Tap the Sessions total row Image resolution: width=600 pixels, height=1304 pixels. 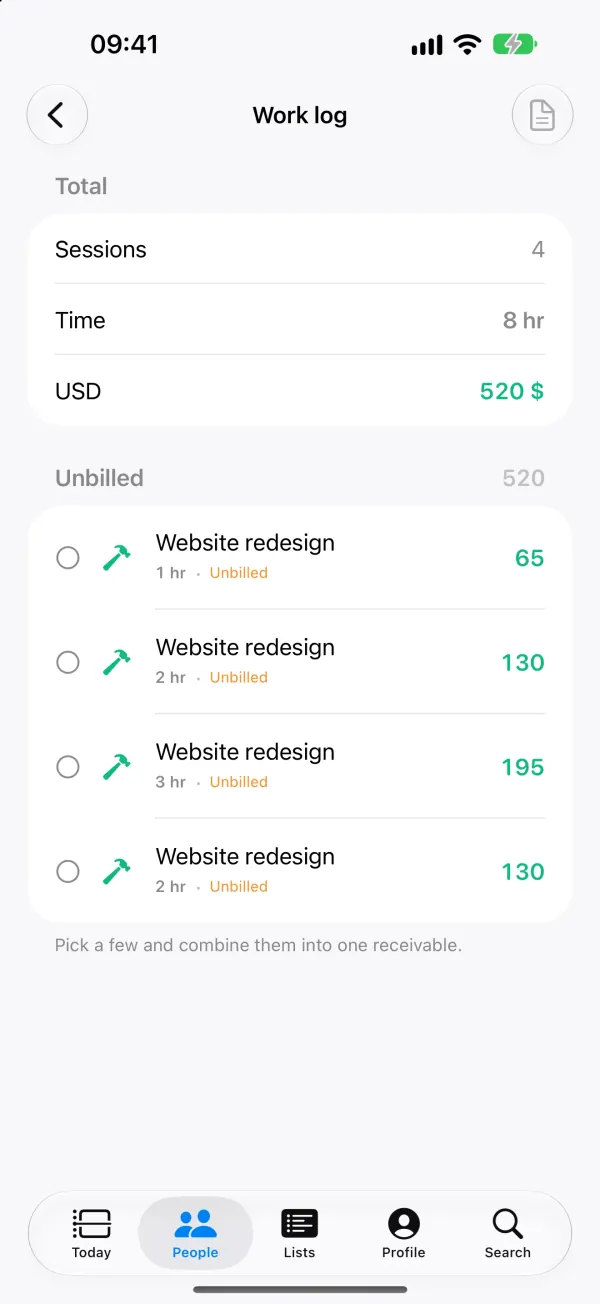(300, 249)
